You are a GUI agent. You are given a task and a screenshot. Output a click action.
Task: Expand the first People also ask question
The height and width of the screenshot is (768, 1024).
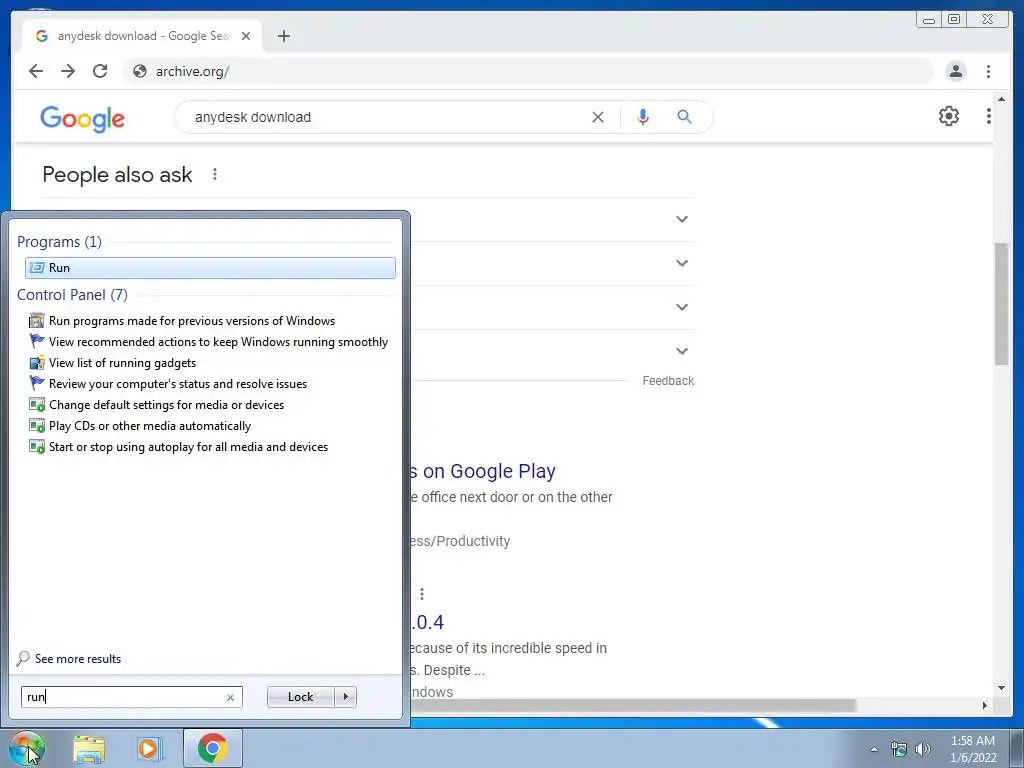[x=682, y=219]
